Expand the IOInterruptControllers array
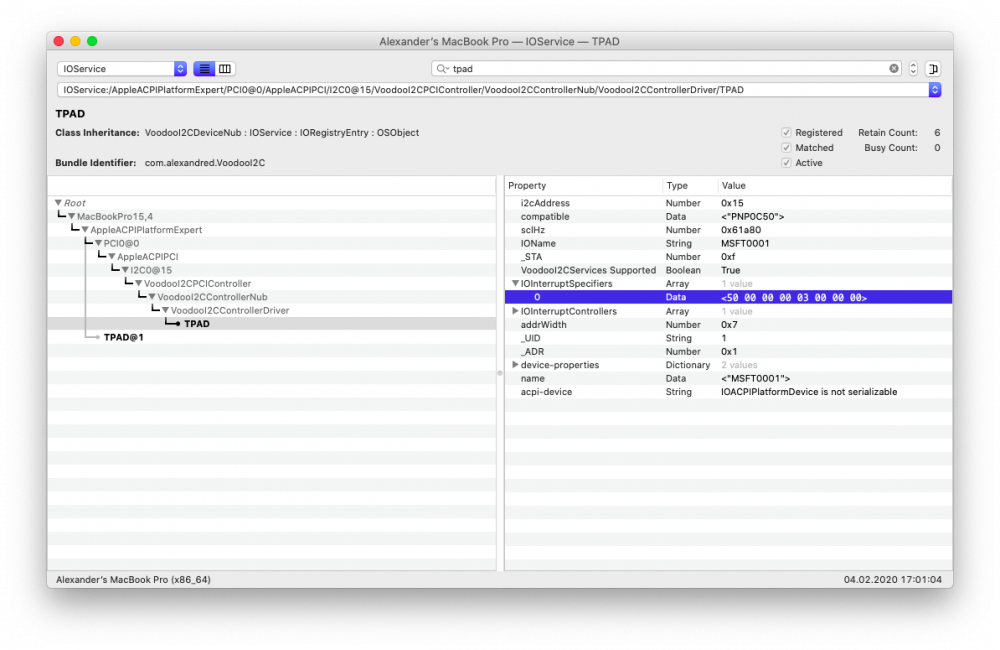1000x650 pixels. pyautogui.click(x=515, y=311)
